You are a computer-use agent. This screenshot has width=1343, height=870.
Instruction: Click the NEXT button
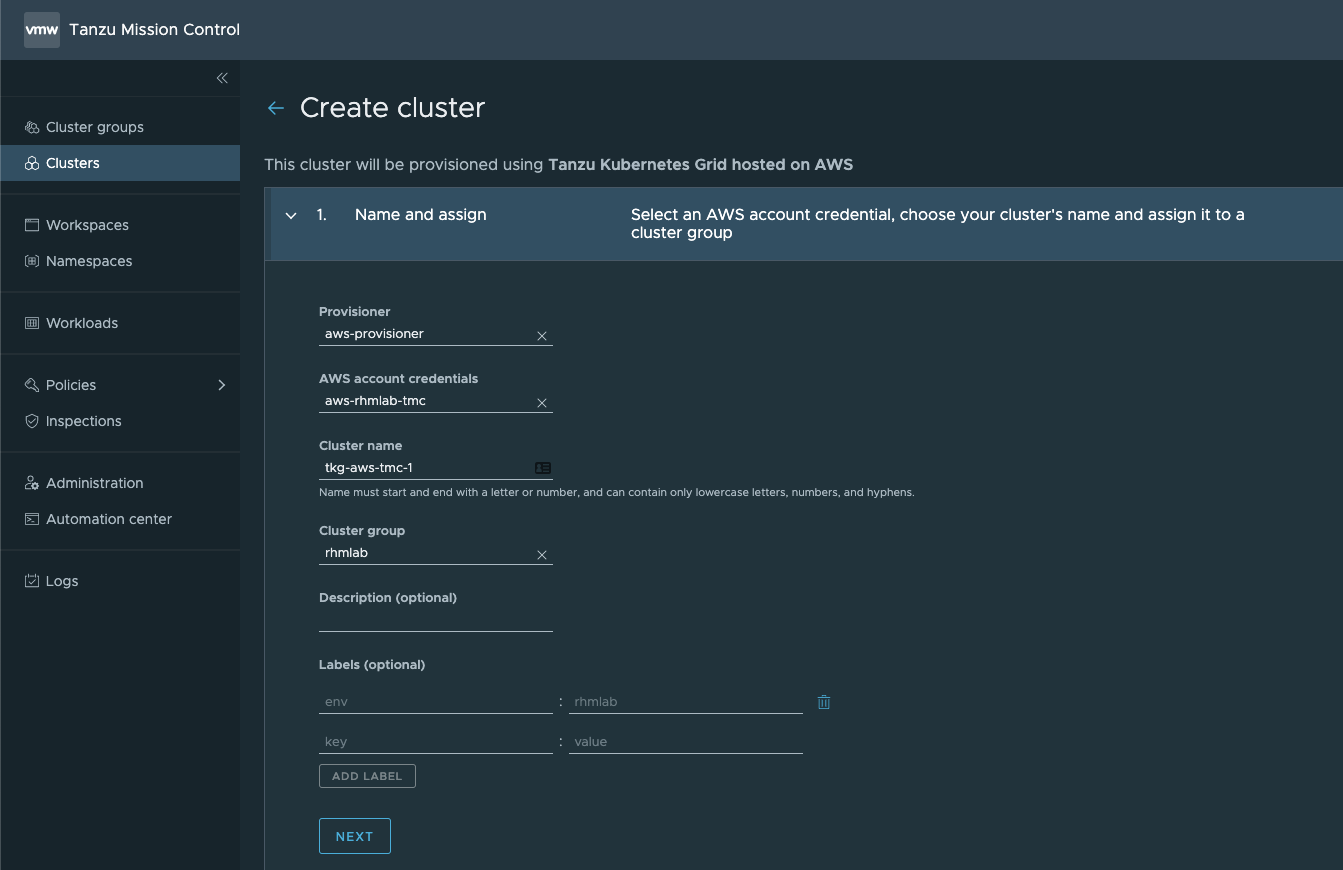tap(355, 836)
